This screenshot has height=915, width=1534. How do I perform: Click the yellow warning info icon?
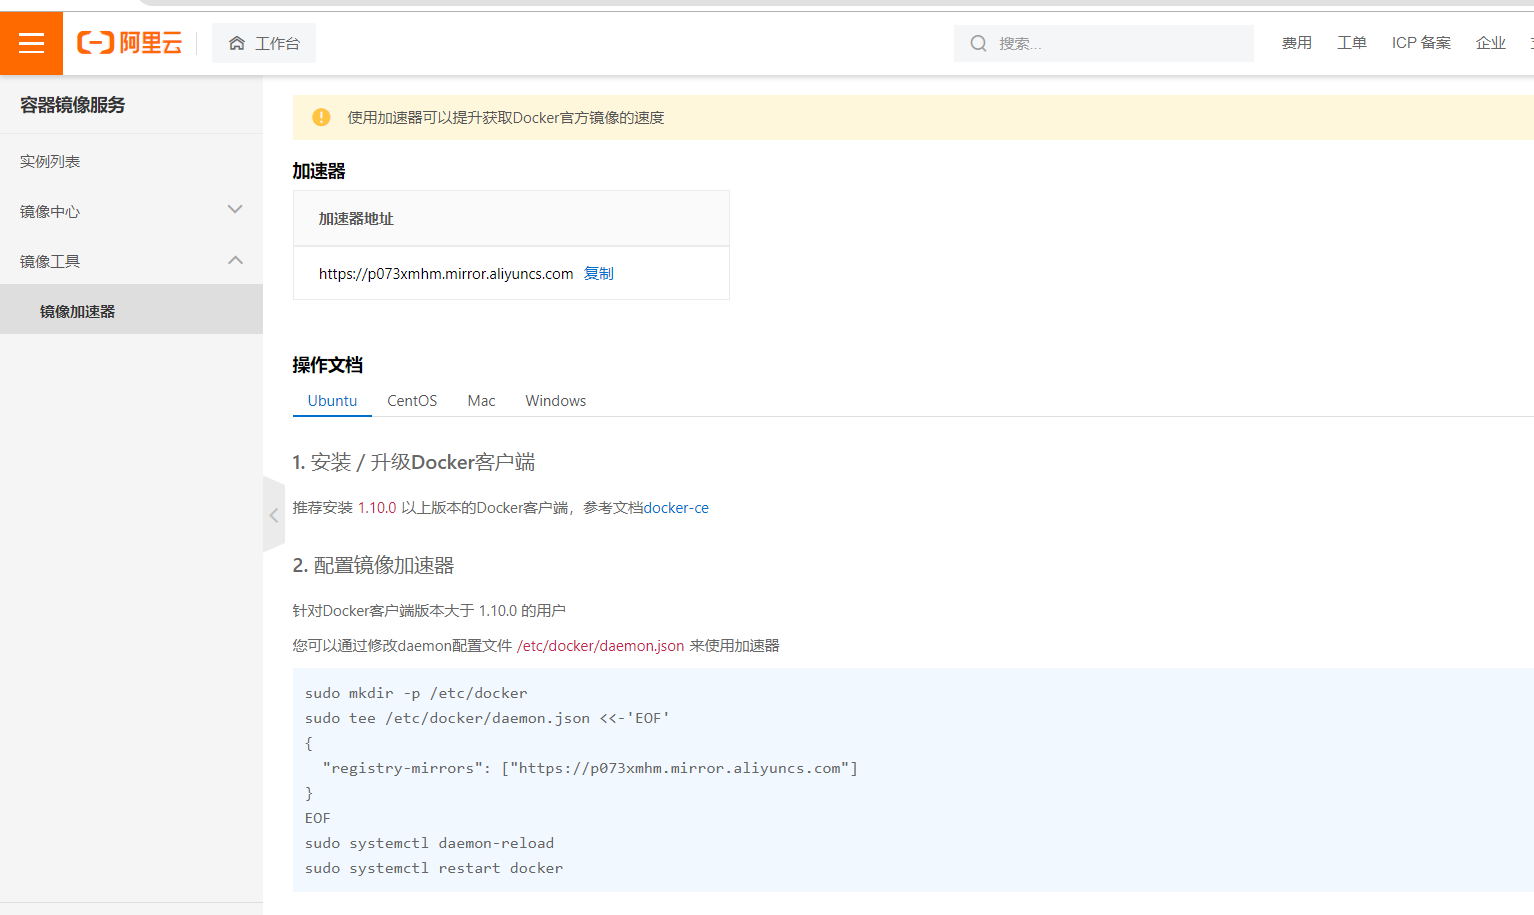tap(321, 117)
